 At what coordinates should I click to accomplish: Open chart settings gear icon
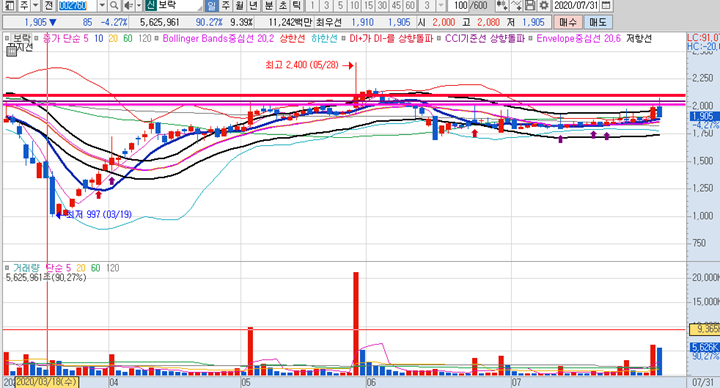click(x=544, y=6)
